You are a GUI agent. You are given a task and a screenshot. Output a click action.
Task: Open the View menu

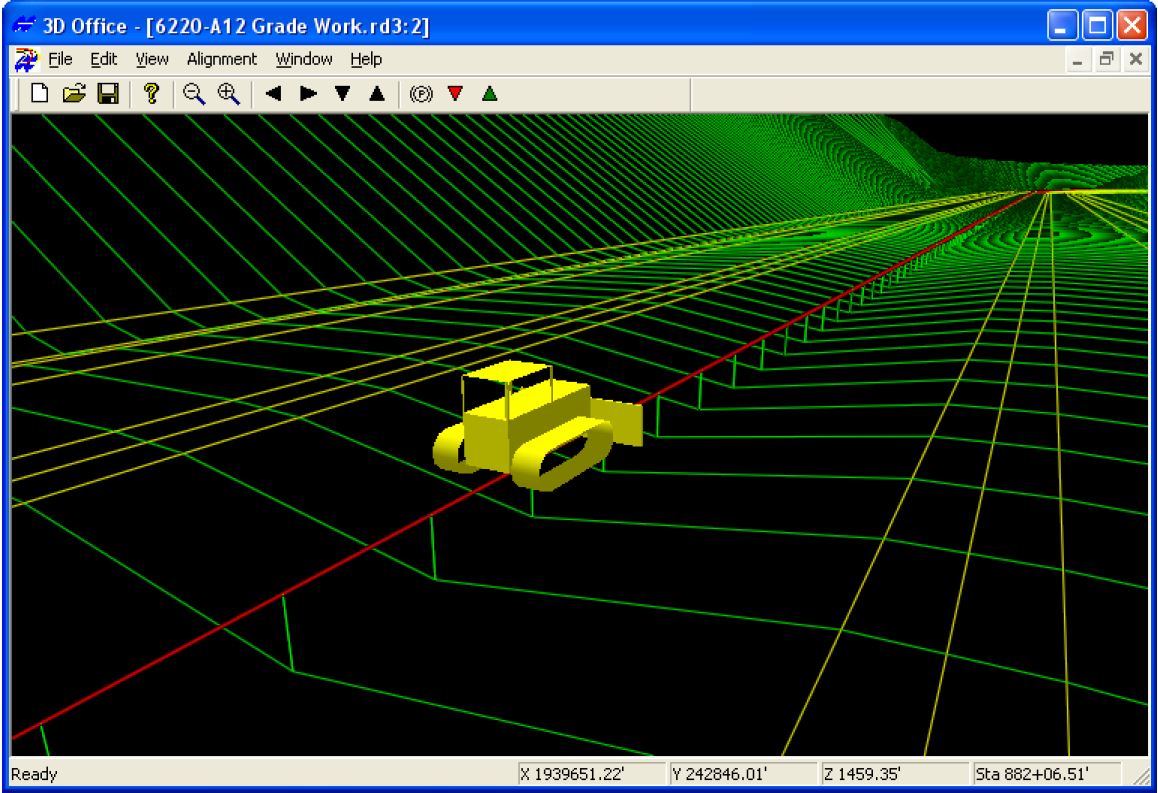click(x=152, y=59)
